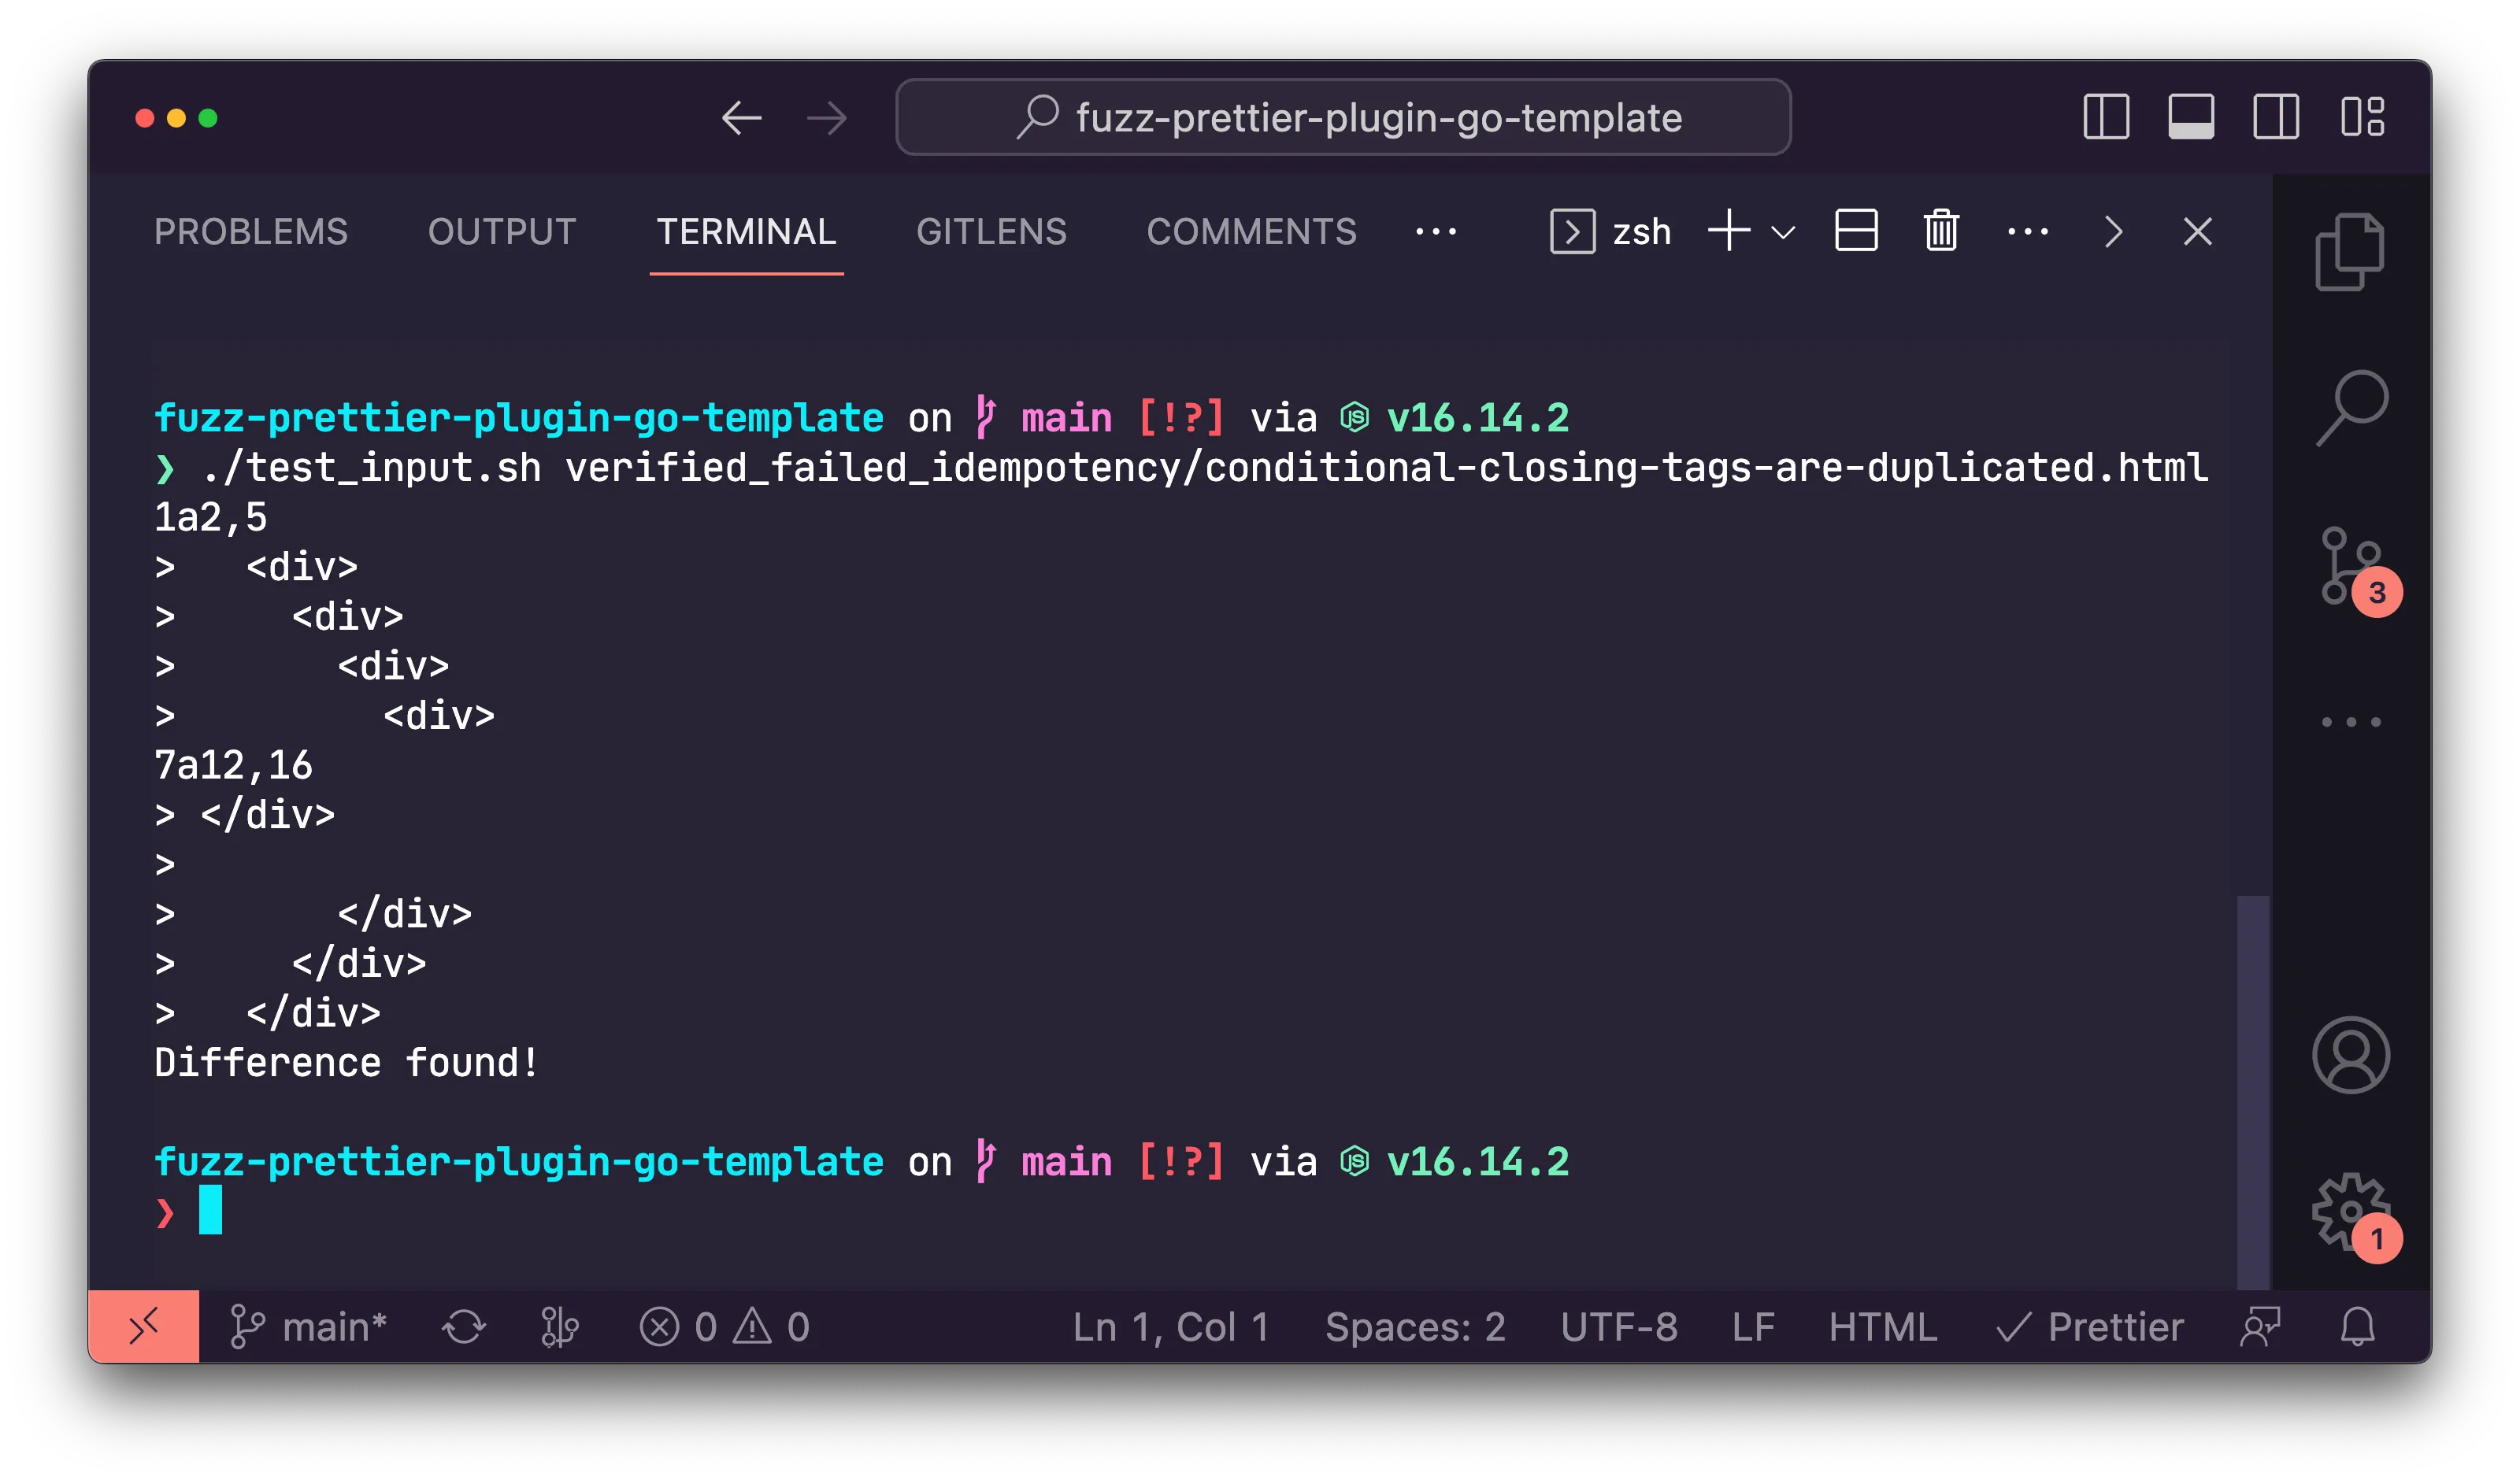Toggle bottom panel visibility

point(2190,118)
